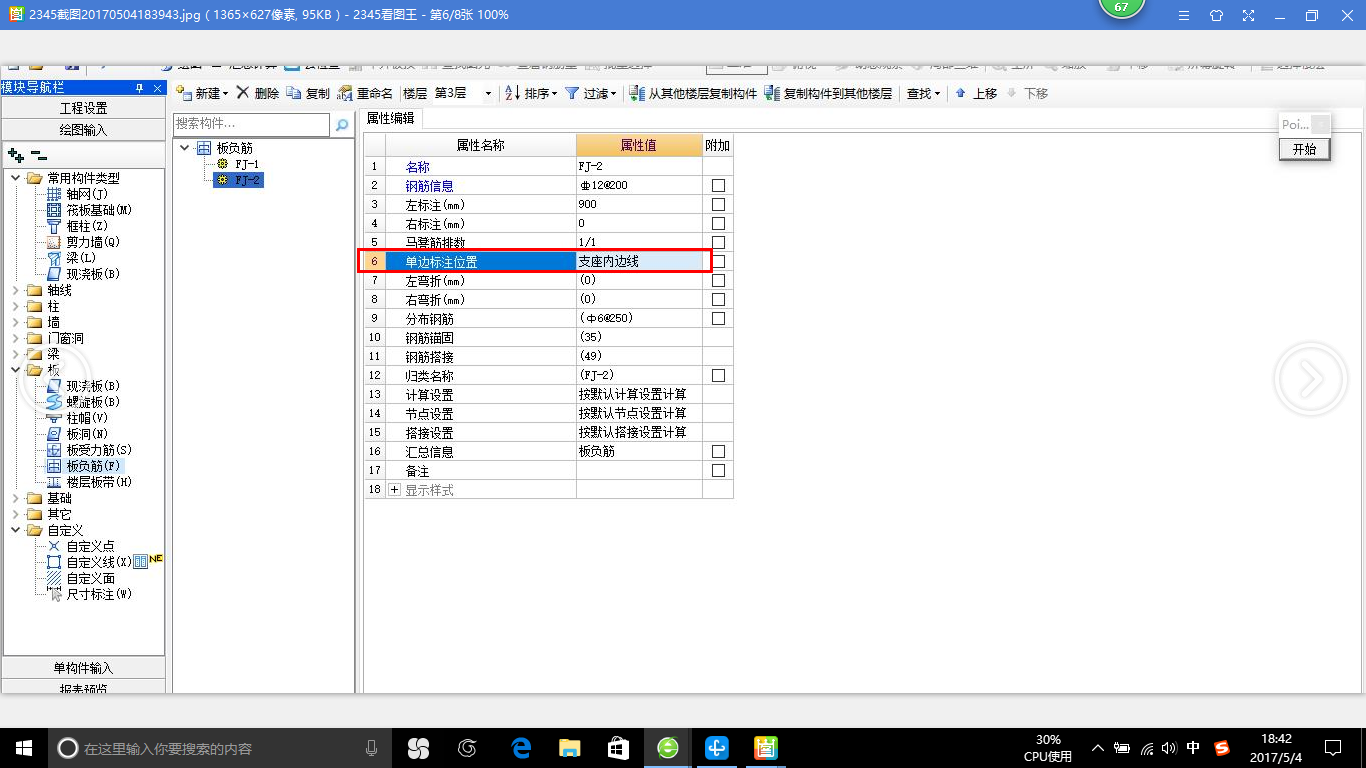
Task: Click the search magnifier beside 搜索构件
Action: point(342,124)
